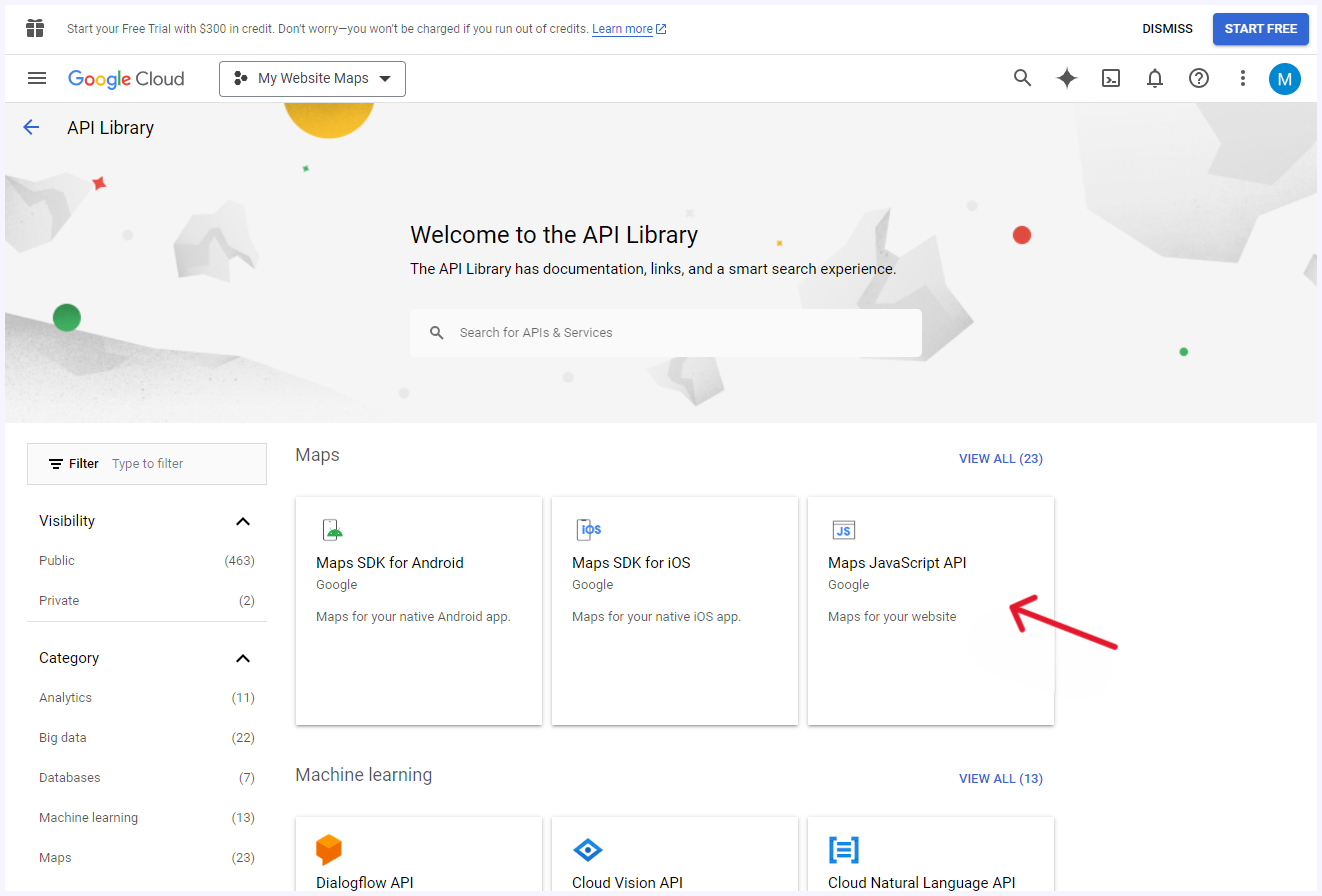Open the Maps SDK for Android title
The height and width of the screenshot is (896, 1322).
[x=390, y=563]
